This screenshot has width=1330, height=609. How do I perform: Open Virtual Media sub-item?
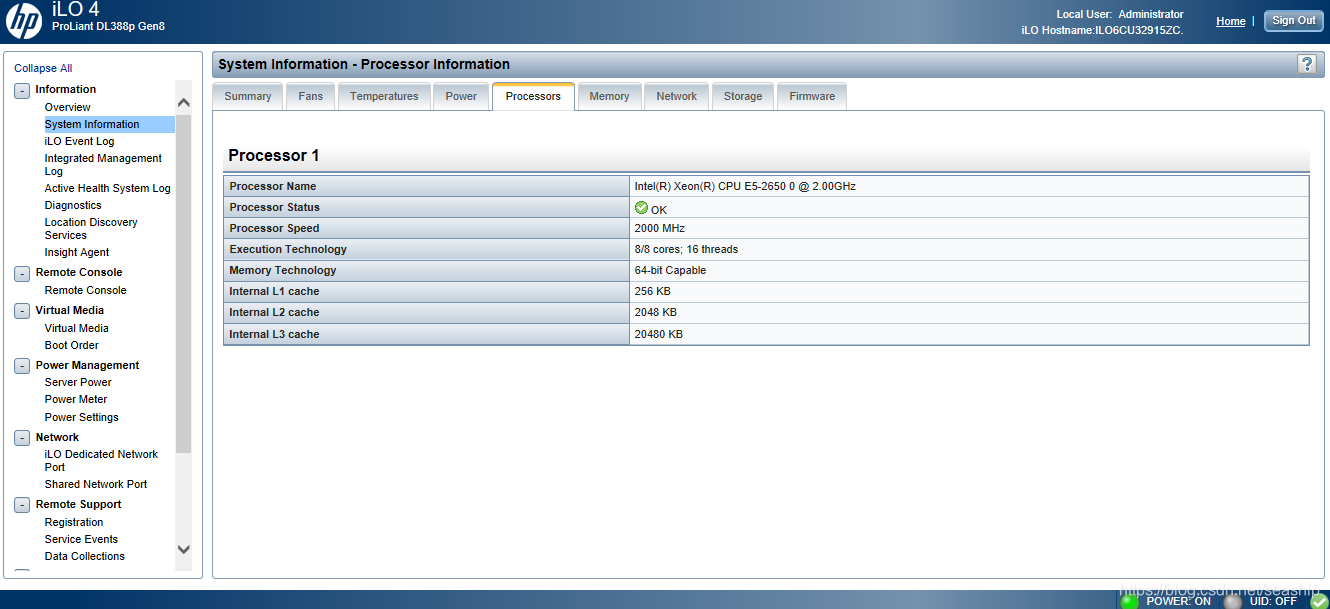pos(76,328)
